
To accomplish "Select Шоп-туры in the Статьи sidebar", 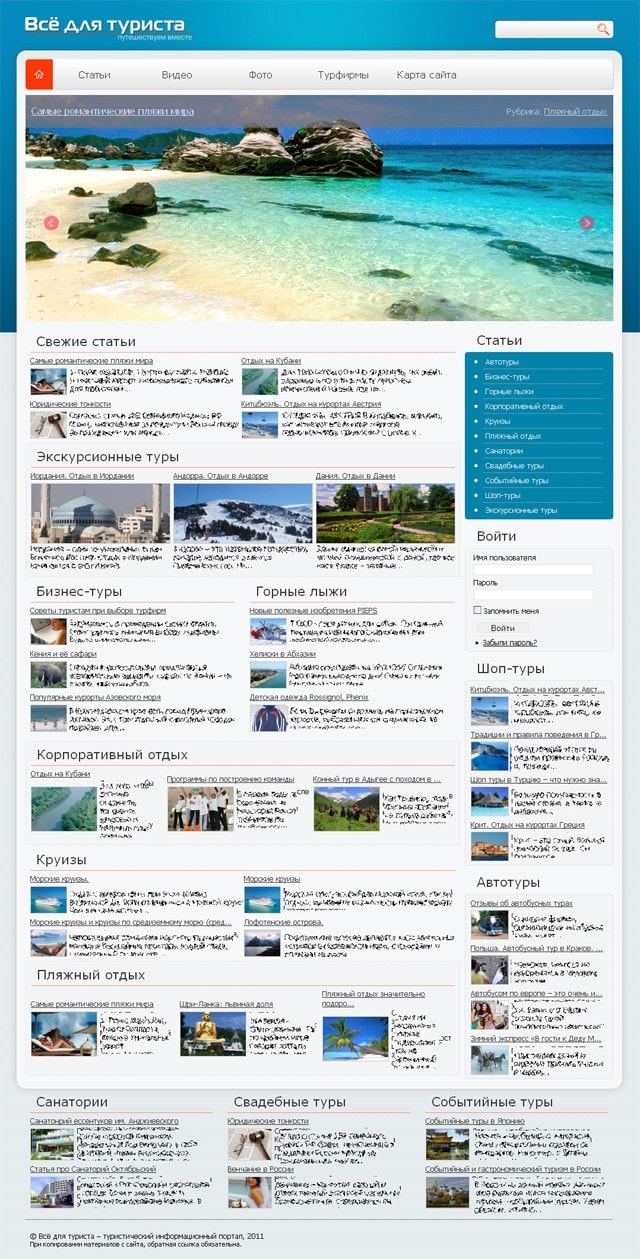I will click(503, 495).
